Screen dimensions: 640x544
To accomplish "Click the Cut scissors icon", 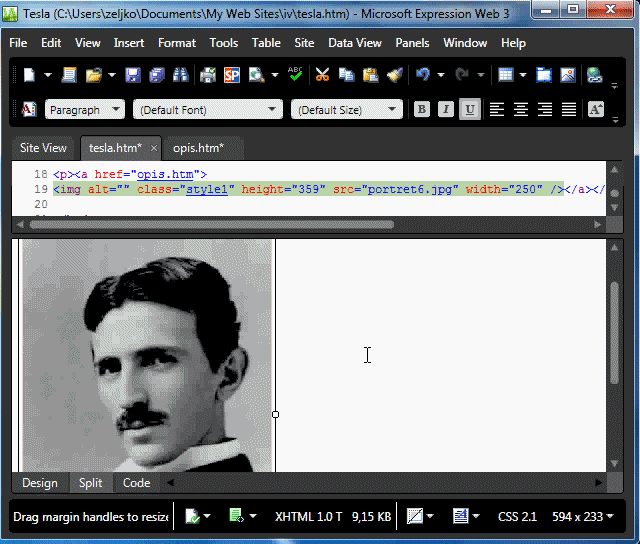I will [322, 75].
